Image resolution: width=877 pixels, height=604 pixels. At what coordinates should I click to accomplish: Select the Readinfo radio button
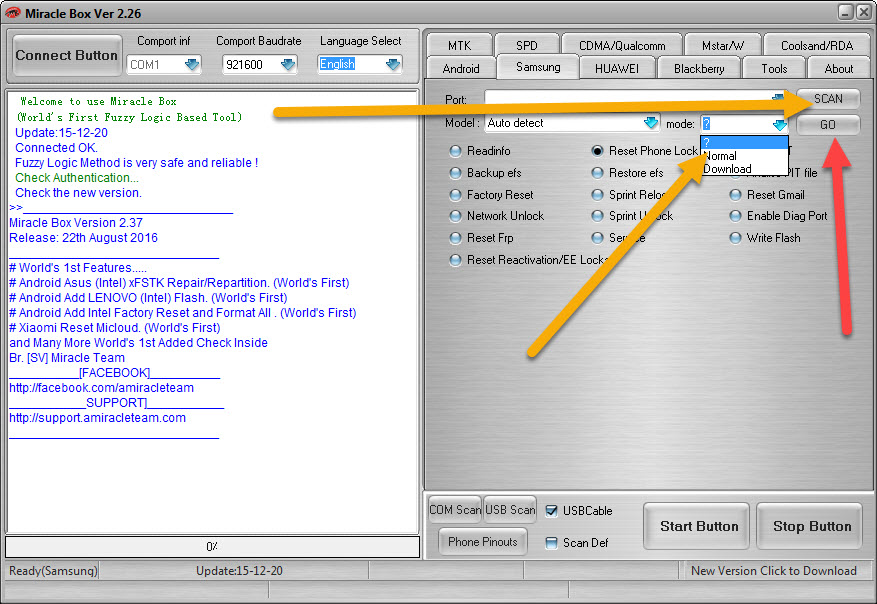(x=455, y=151)
